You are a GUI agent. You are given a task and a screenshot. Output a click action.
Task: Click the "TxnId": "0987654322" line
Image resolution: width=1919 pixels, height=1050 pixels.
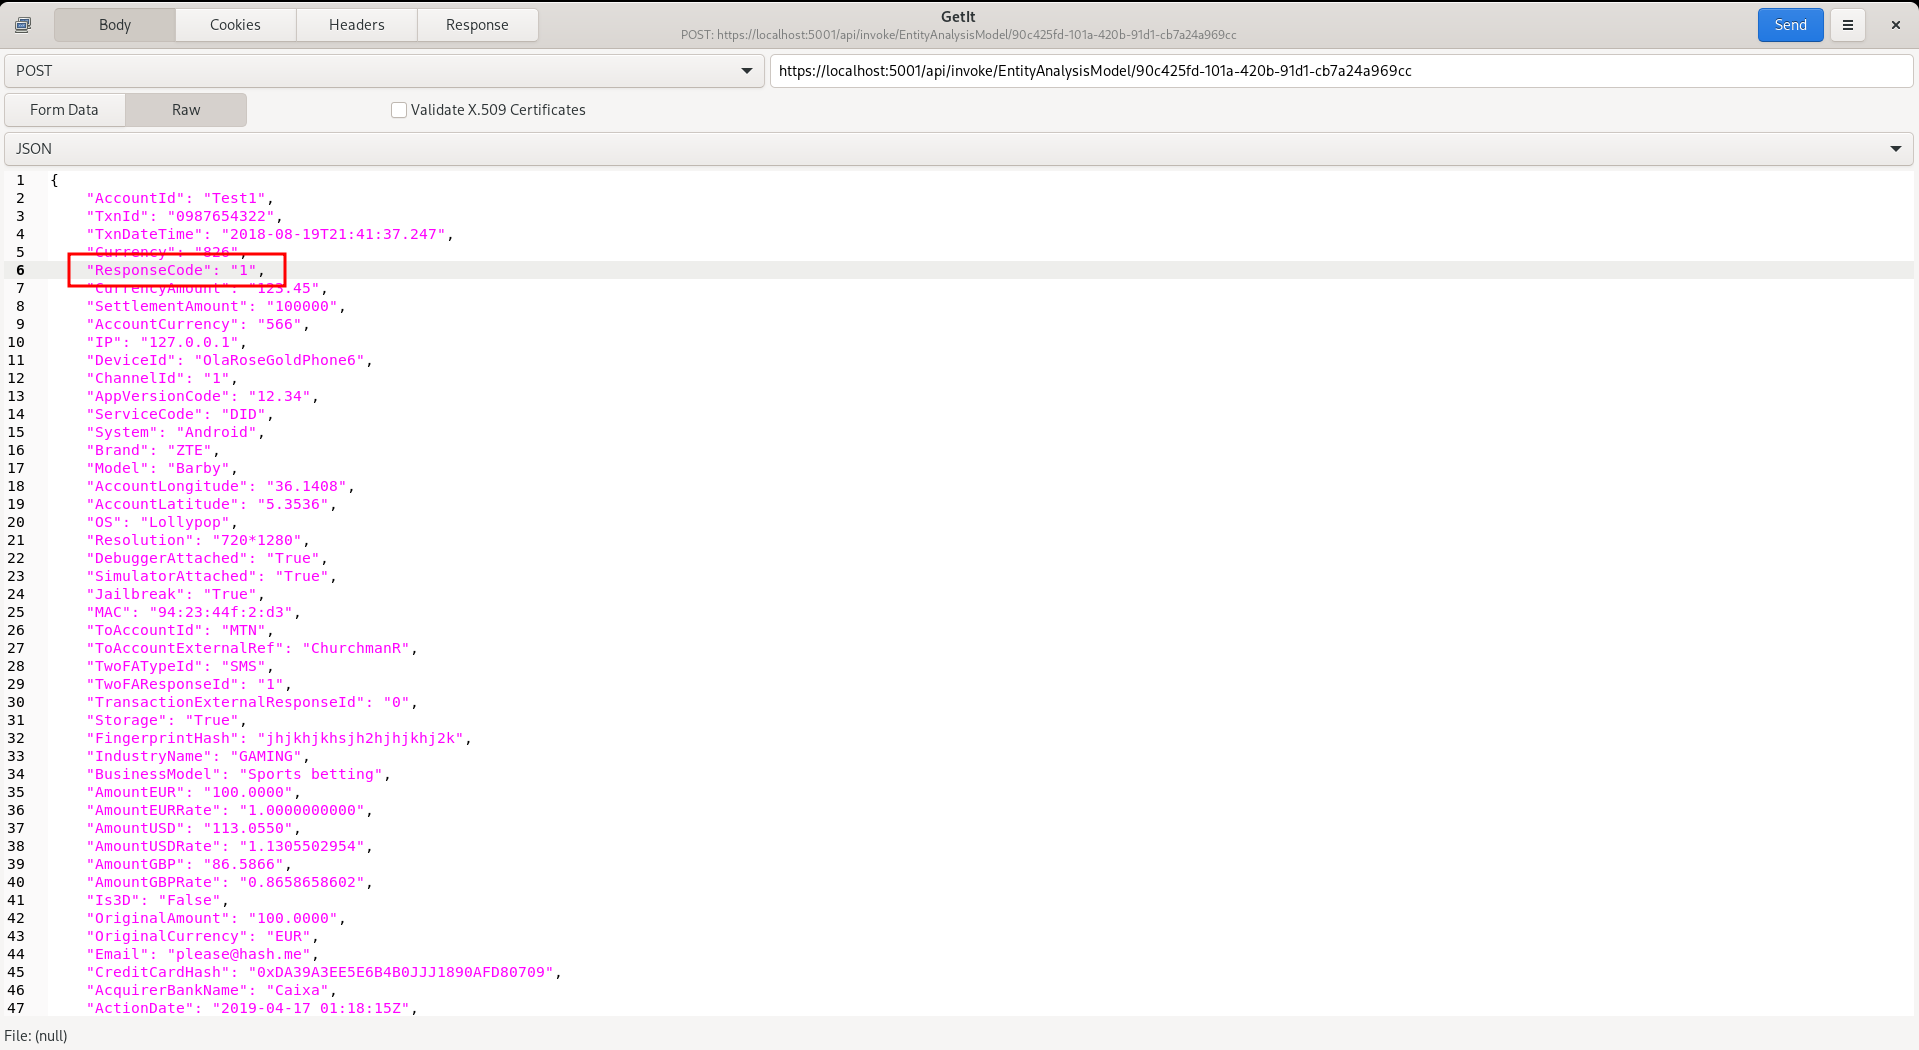point(184,216)
